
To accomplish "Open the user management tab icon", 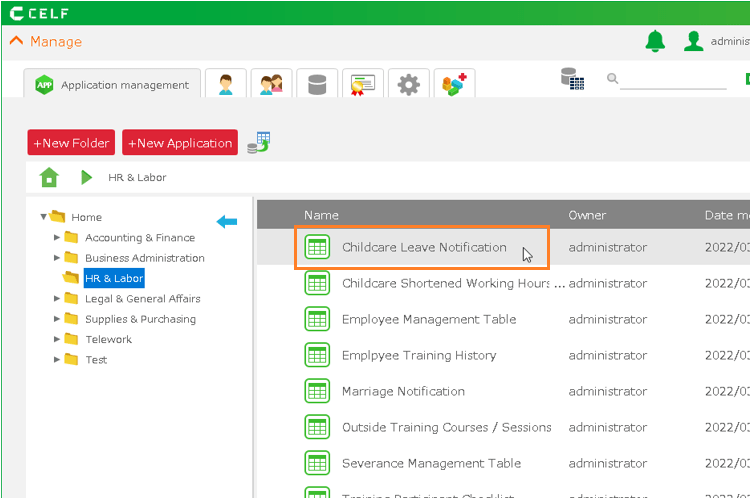I will (226, 85).
